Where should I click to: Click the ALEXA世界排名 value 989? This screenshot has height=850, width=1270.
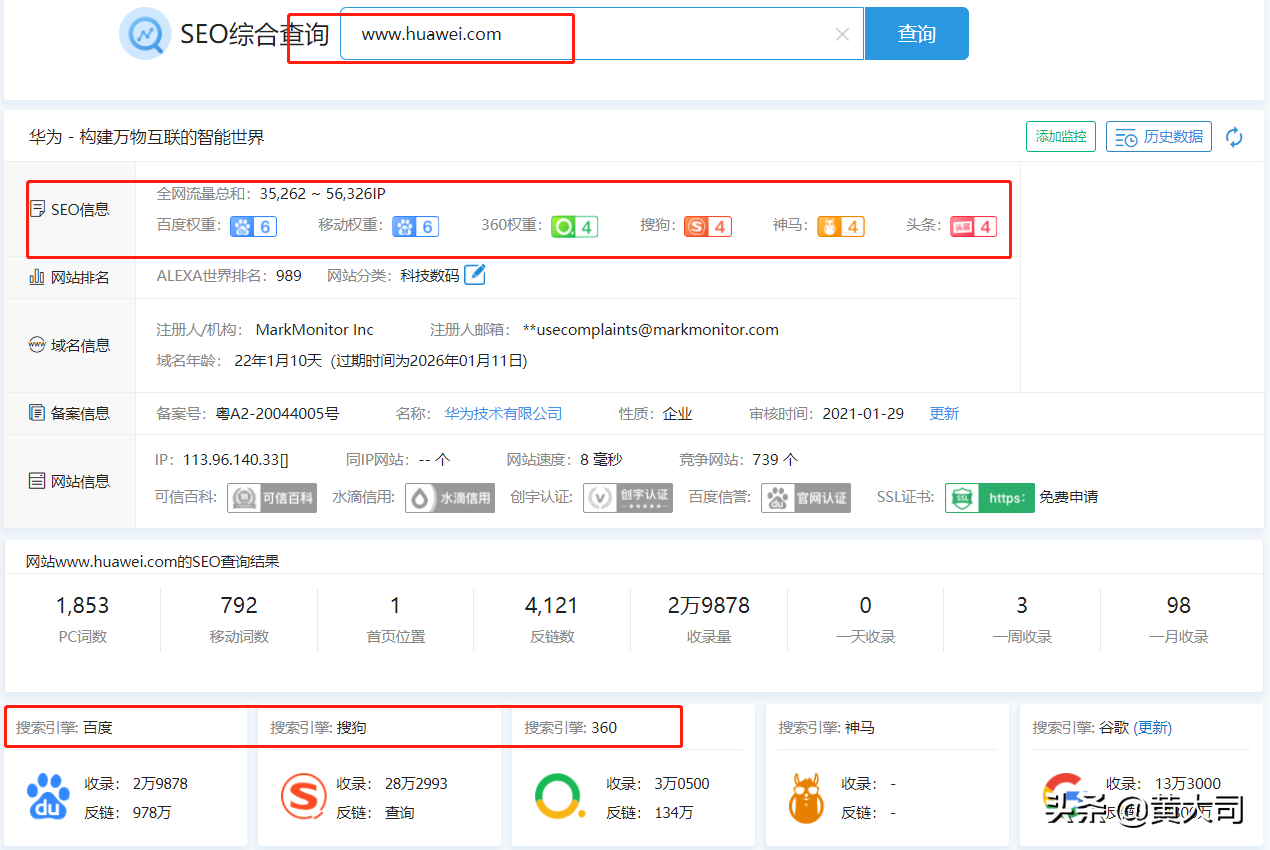289,275
